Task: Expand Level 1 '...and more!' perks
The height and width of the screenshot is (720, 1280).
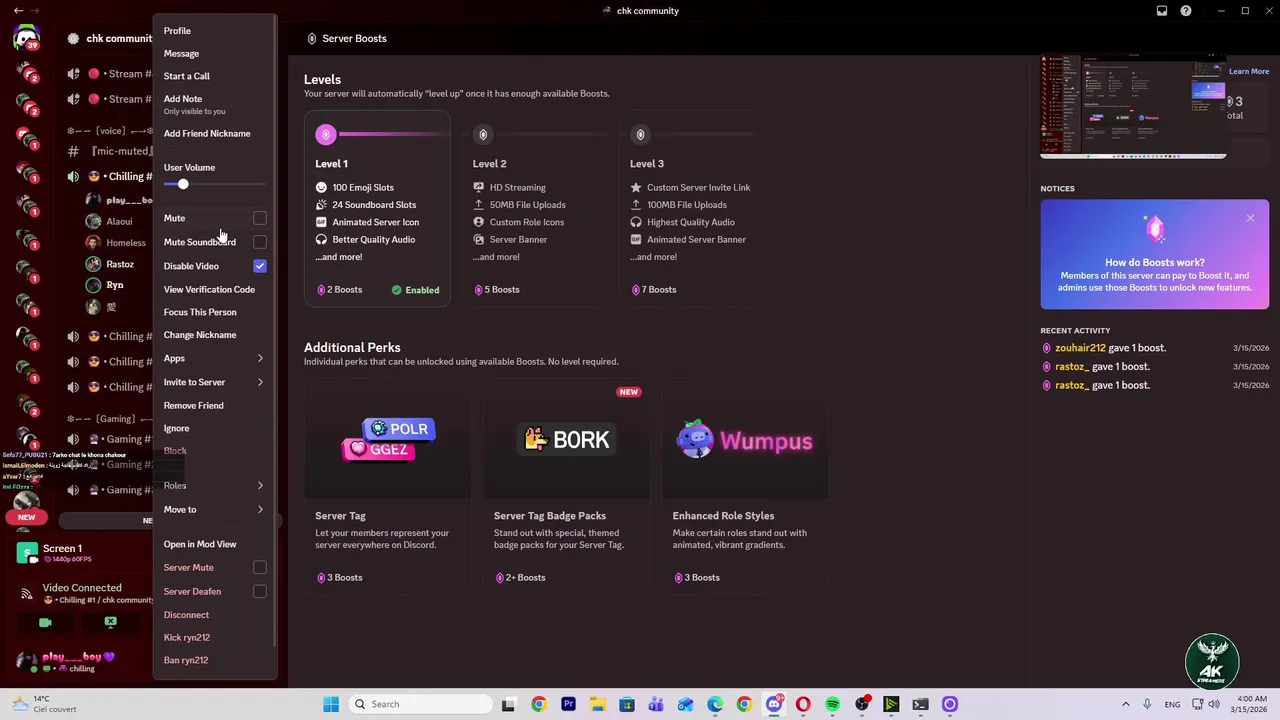Action: coord(339,257)
